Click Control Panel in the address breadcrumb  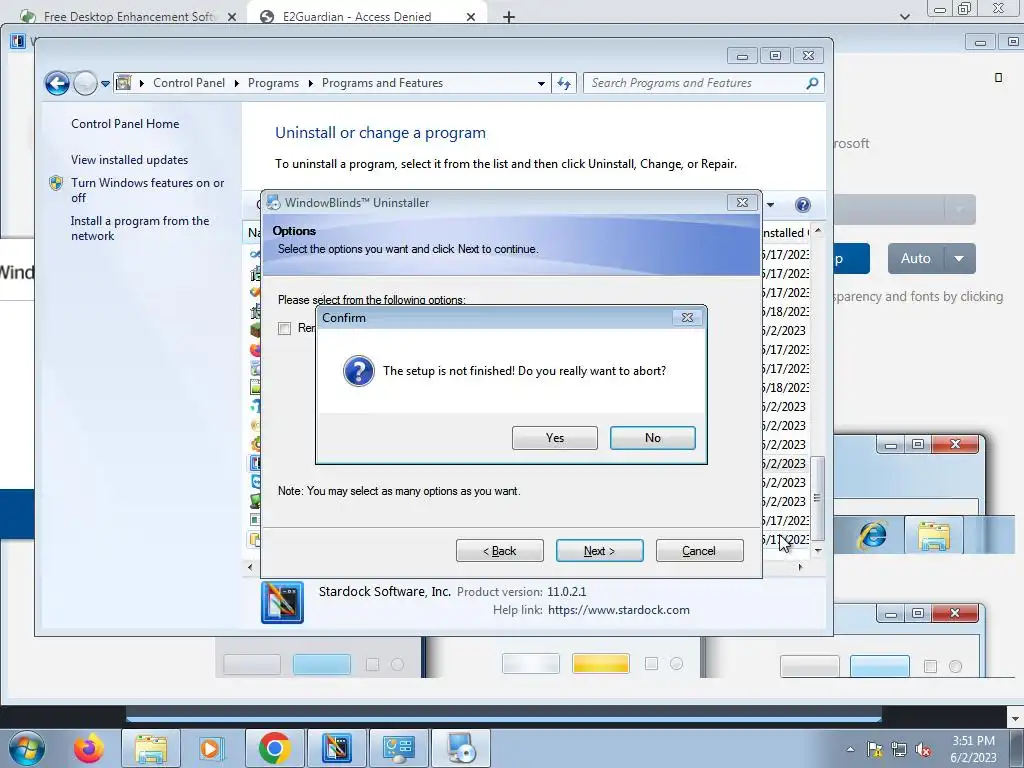[189, 83]
